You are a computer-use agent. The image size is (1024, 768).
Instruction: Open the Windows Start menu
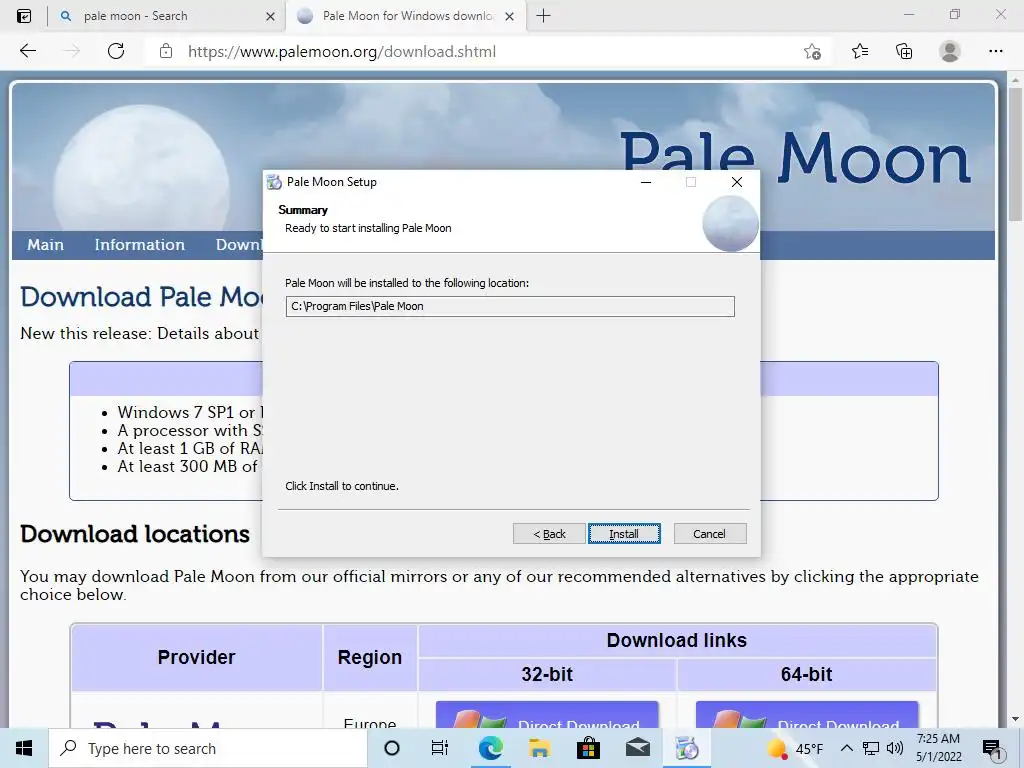pyautogui.click(x=24, y=748)
